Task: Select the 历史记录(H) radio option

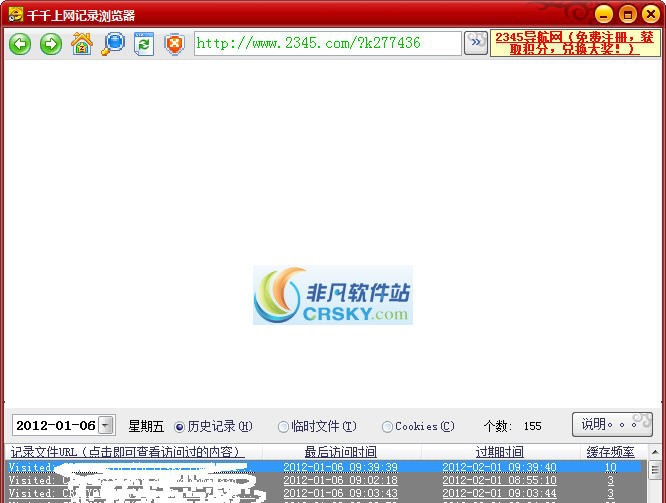Action: point(214,426)
